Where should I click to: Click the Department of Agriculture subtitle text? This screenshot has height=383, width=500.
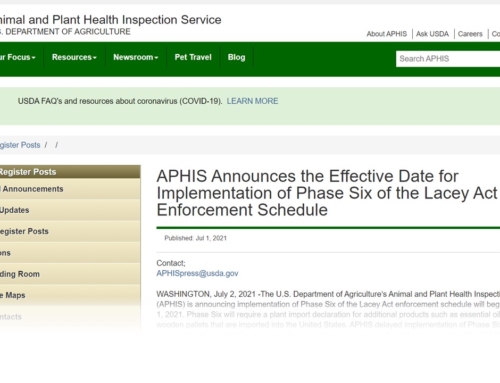[x=65, y=32]
